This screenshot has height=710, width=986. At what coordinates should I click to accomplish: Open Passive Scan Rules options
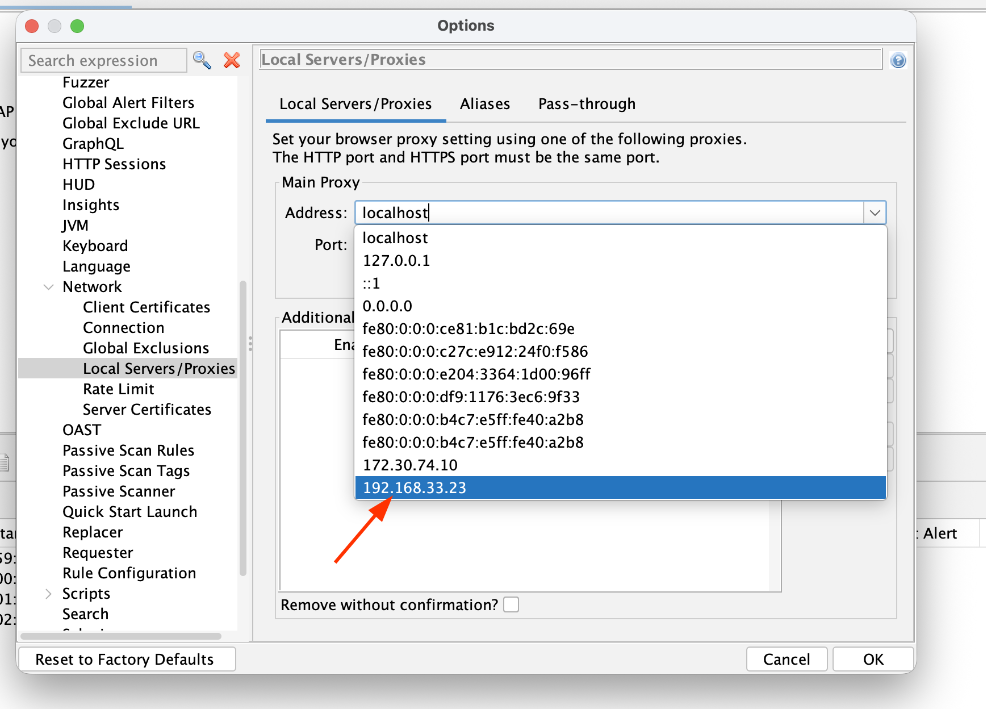pyautogui.click(x=128, y=450)
